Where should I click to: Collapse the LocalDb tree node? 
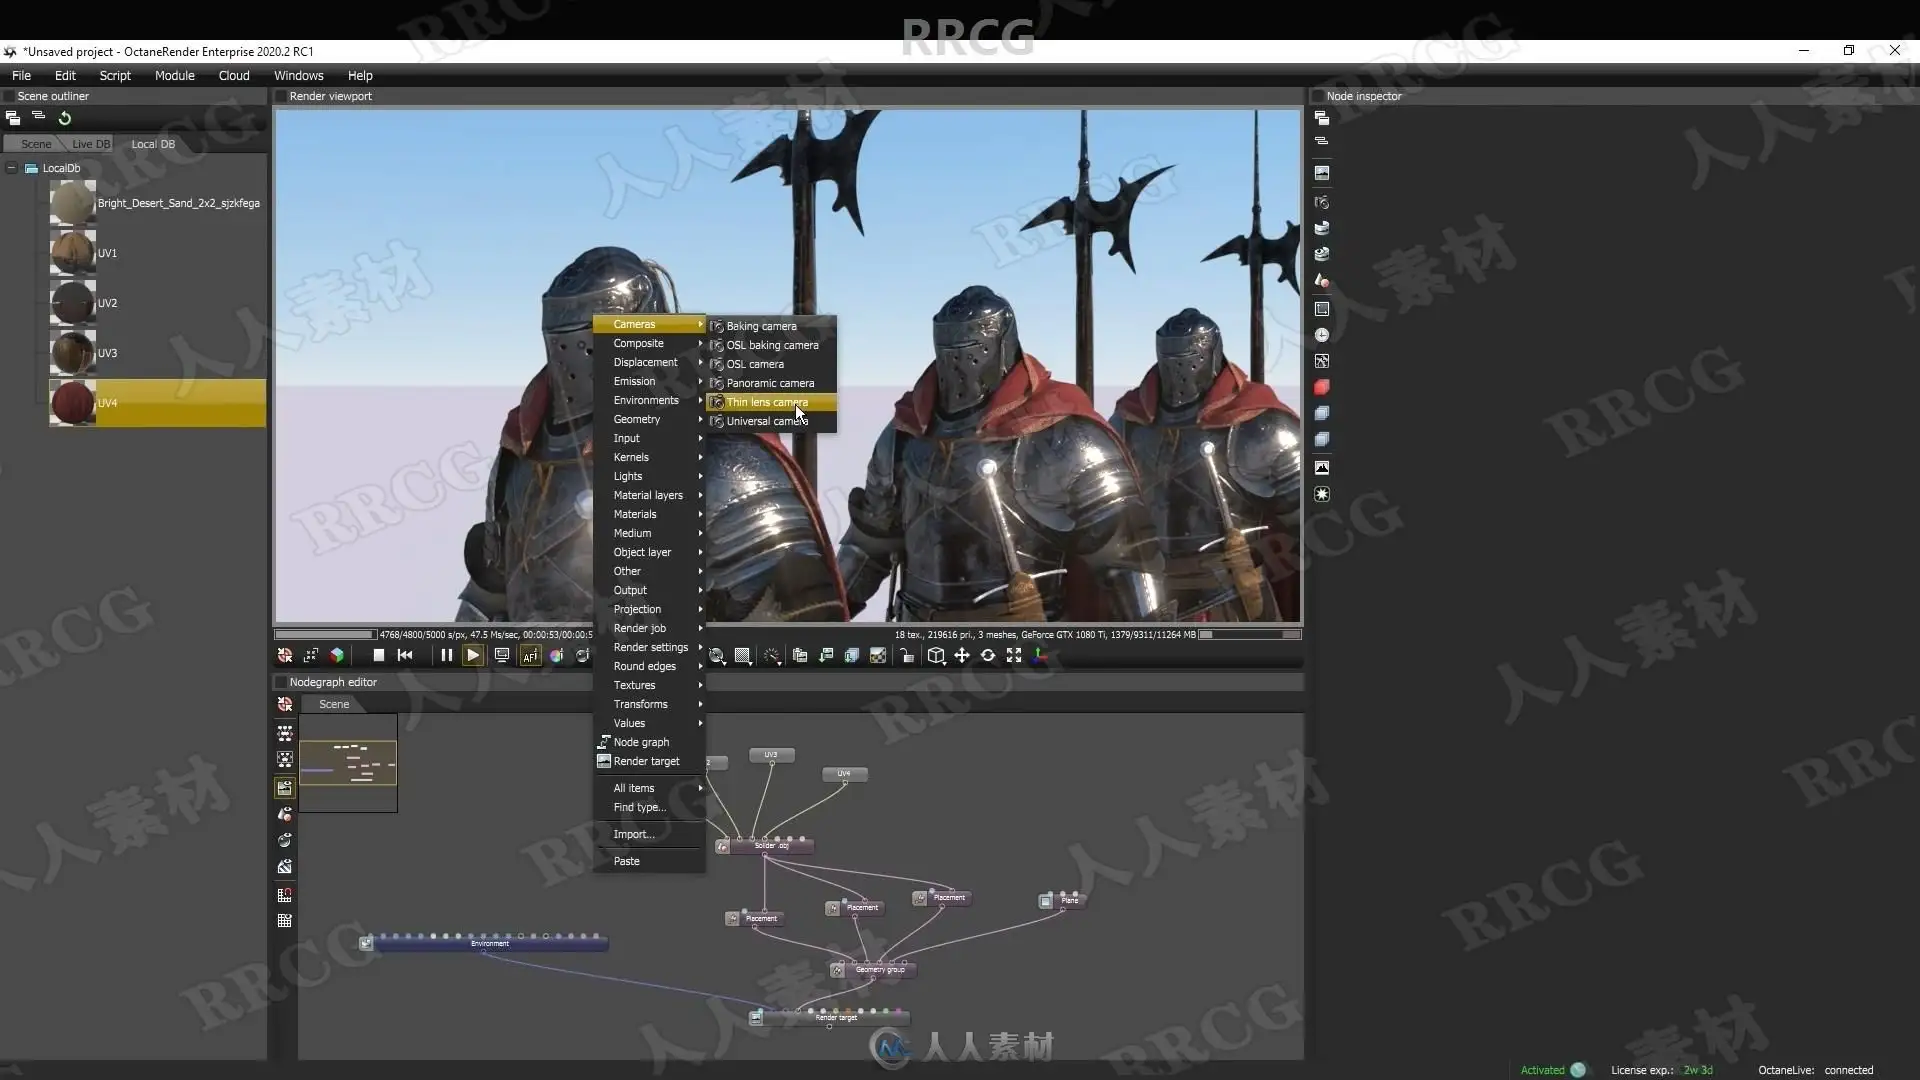tap(12, 168)
